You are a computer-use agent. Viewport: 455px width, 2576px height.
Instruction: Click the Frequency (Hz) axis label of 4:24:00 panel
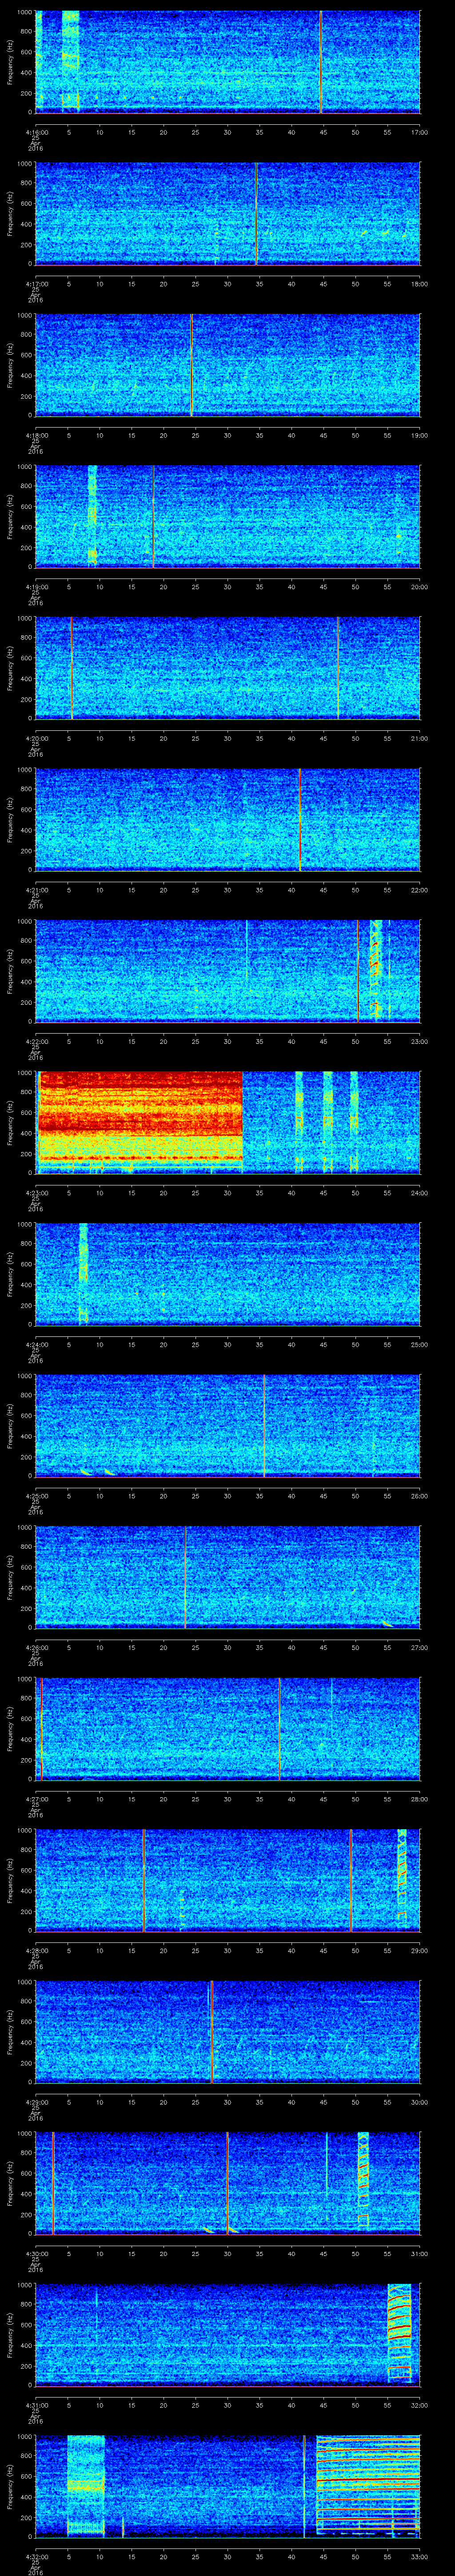[x=10, y=1273]
